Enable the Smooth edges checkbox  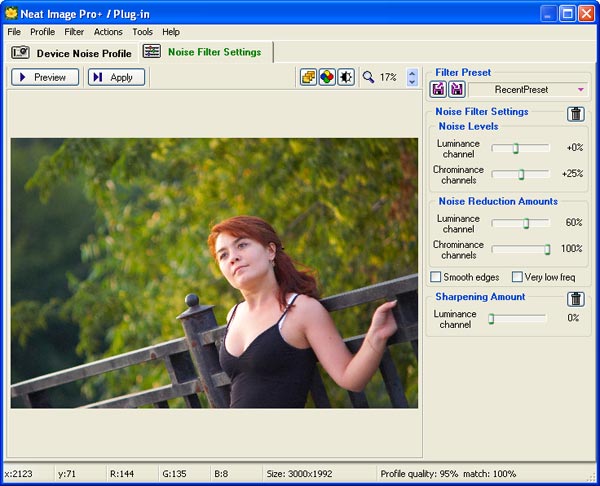pos(435,277)
